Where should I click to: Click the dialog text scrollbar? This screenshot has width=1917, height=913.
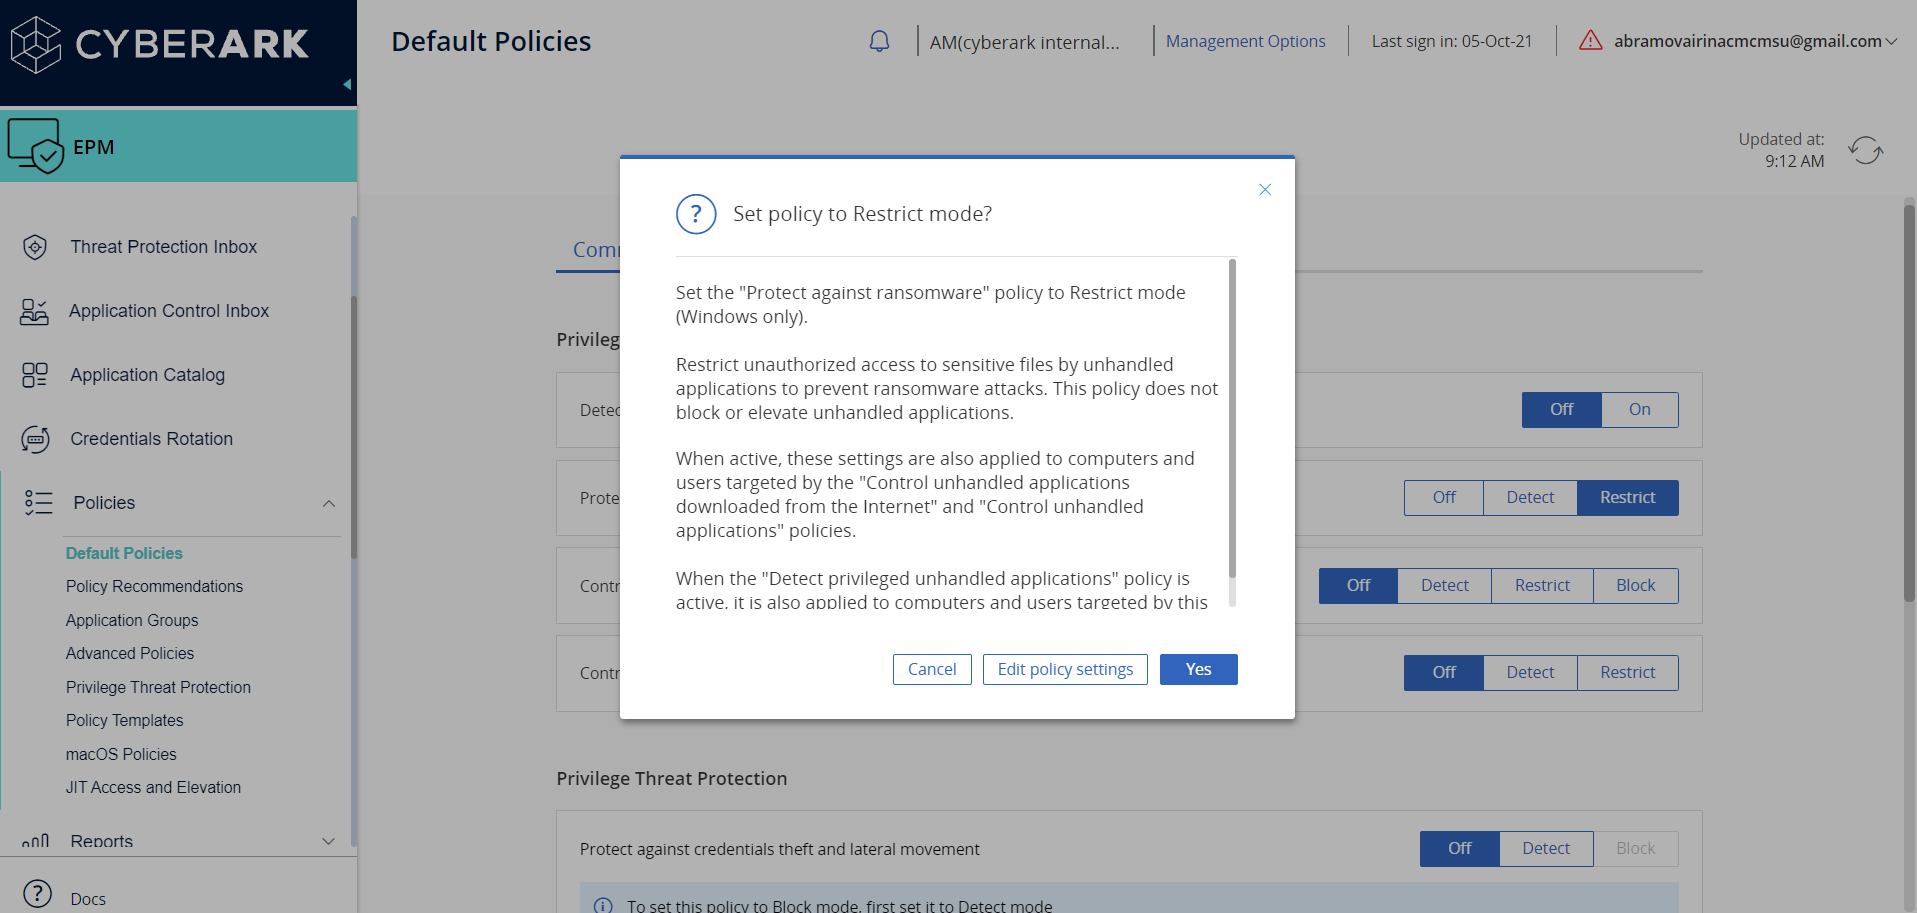click(x=1232, y=418)
